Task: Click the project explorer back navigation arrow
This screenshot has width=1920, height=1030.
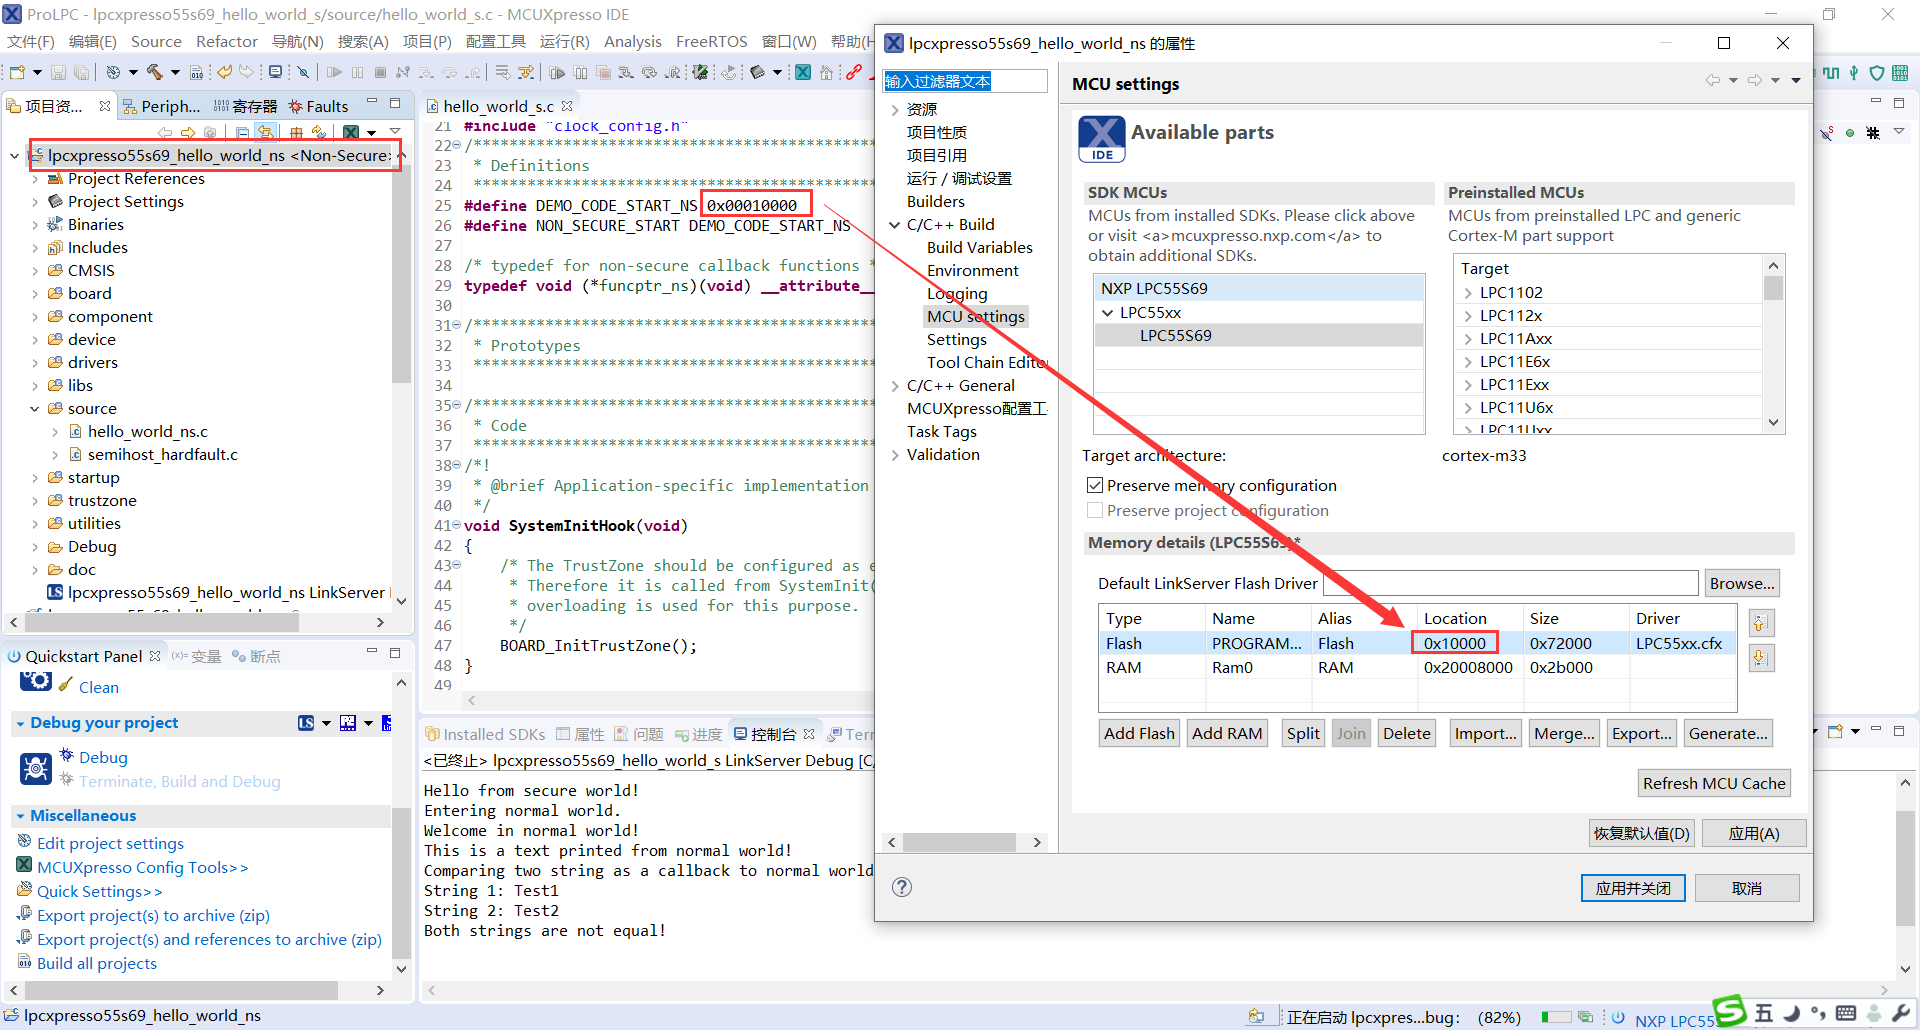Action: (x=165, y=132)
